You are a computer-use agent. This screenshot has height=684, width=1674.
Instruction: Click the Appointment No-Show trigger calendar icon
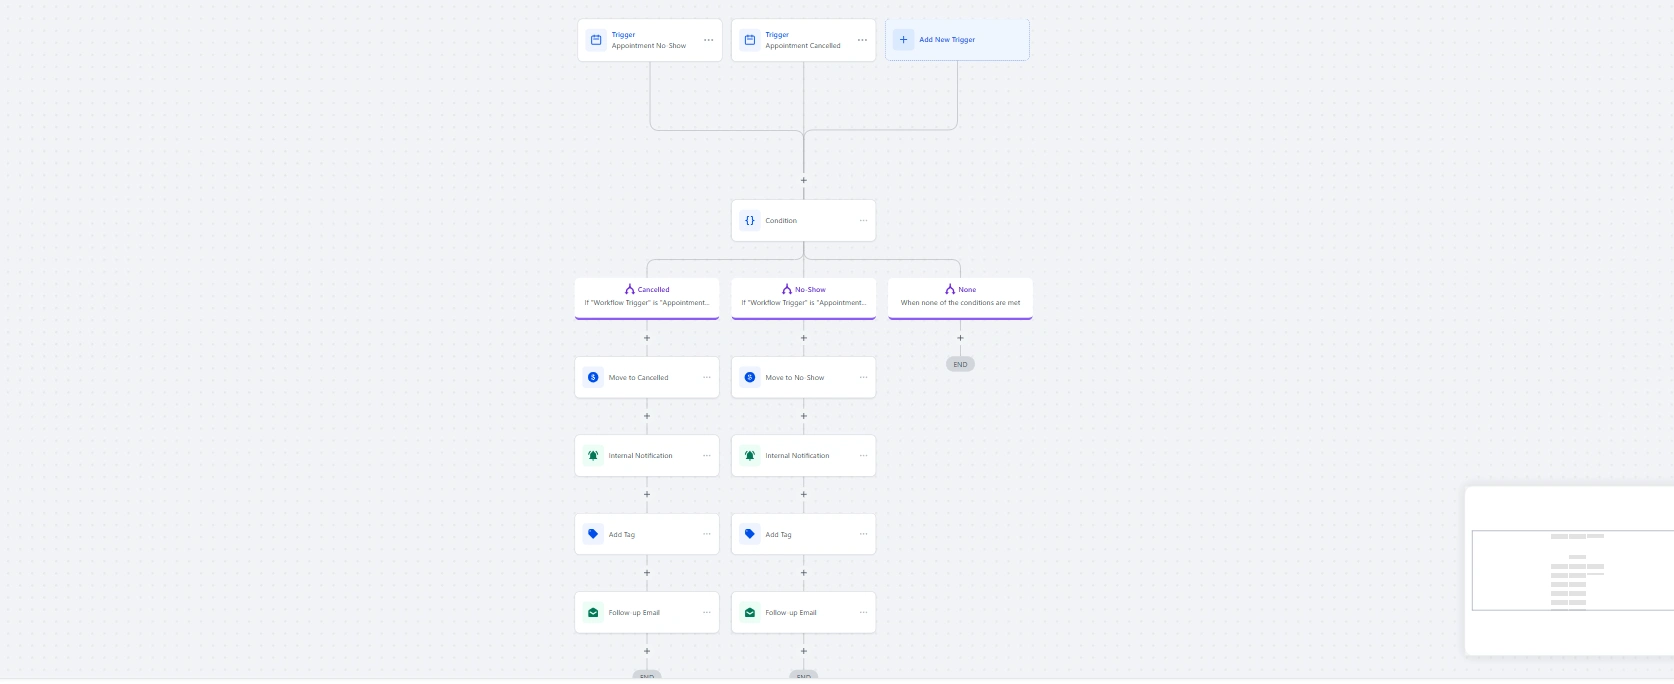596,40
